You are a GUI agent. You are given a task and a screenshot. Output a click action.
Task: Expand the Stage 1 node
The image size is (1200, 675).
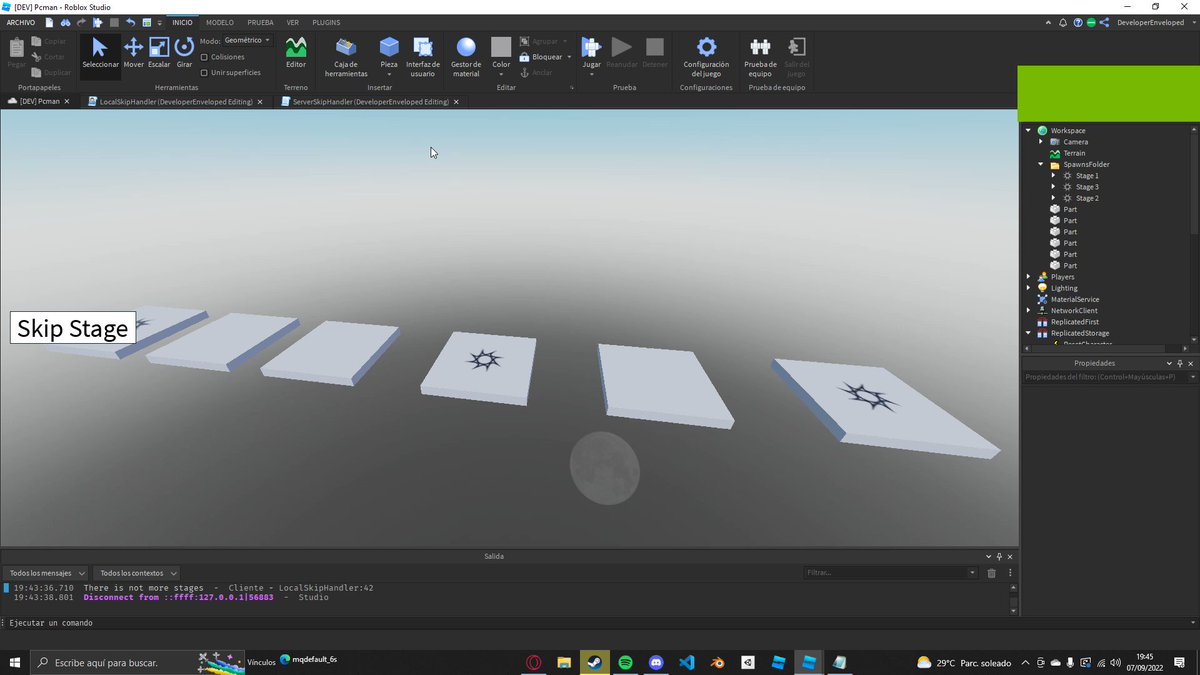(1053, 176)
